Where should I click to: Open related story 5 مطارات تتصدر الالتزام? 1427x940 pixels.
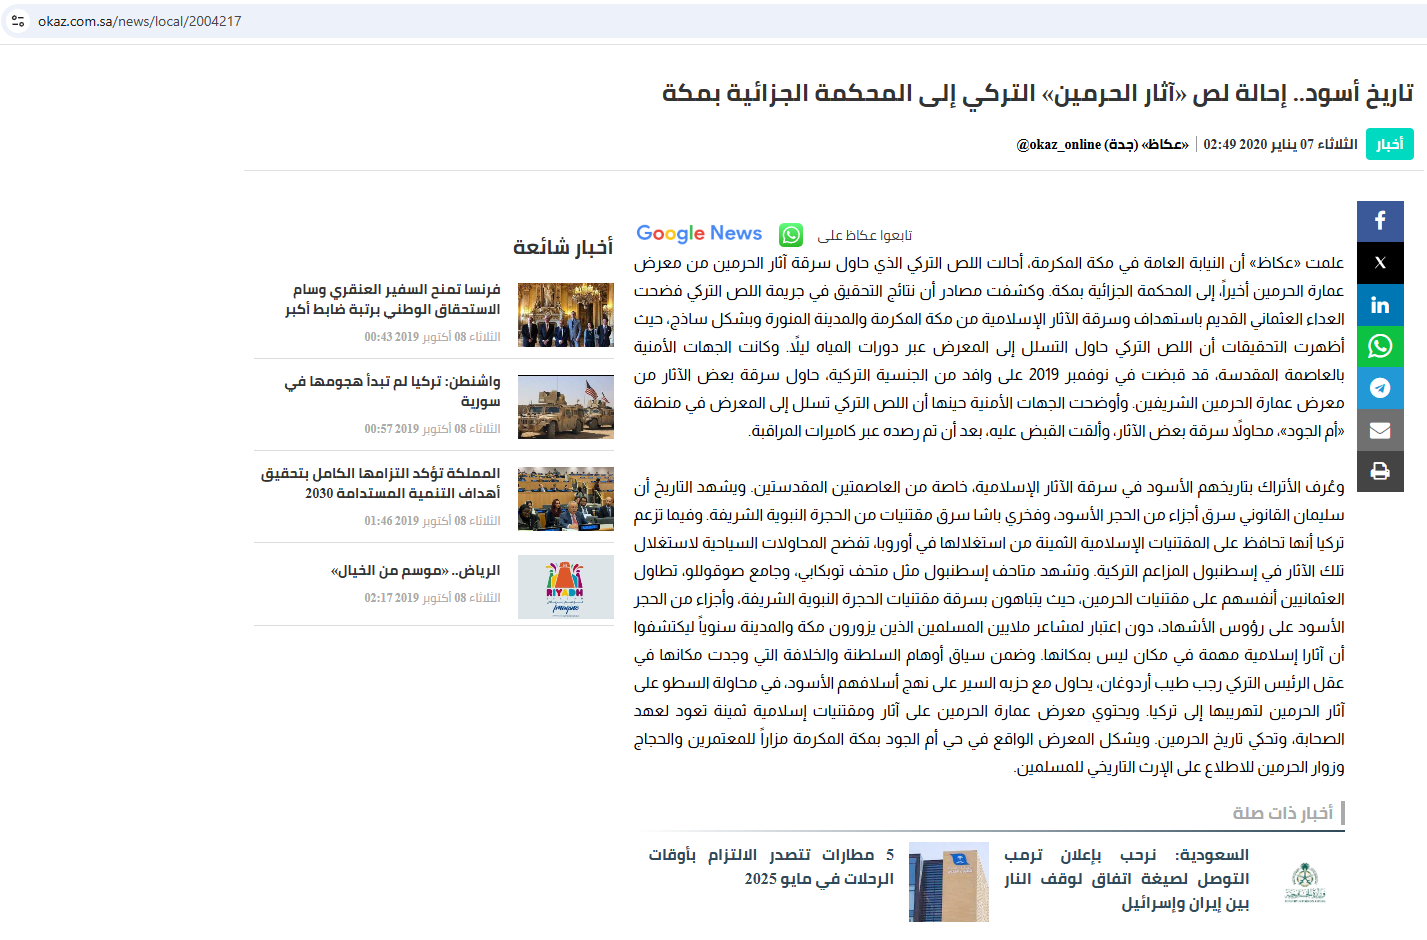(x=771, y=867)
